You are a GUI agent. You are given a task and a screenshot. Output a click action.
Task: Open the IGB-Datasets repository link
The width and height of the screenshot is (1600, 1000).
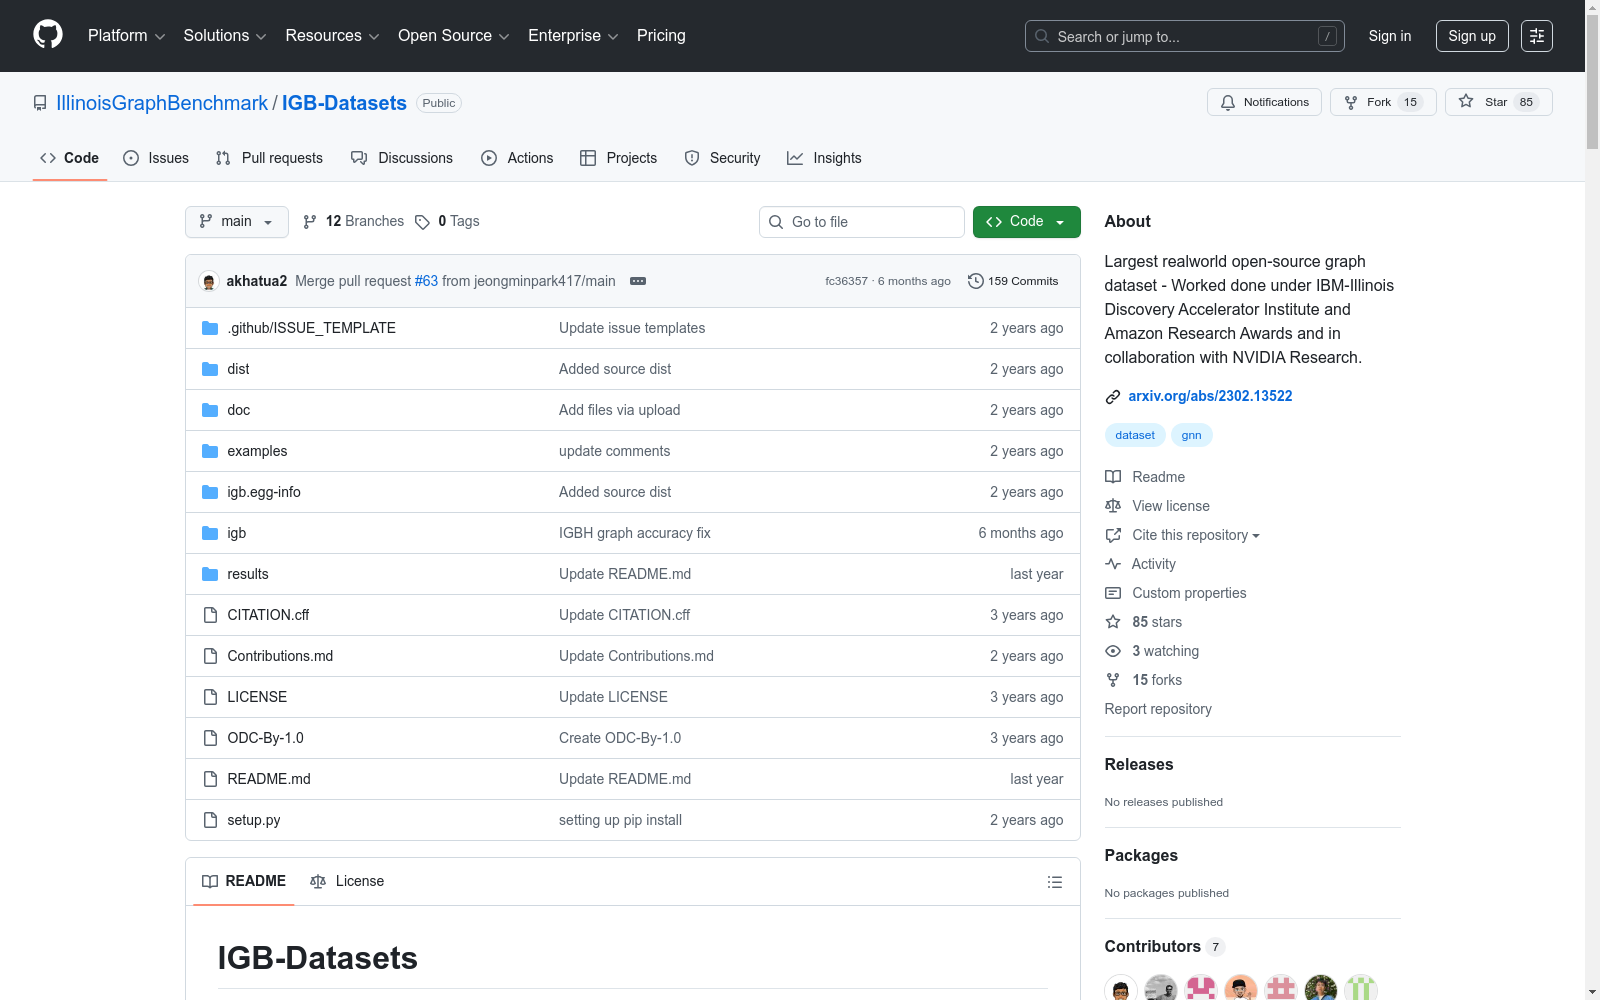click(344, 103)
